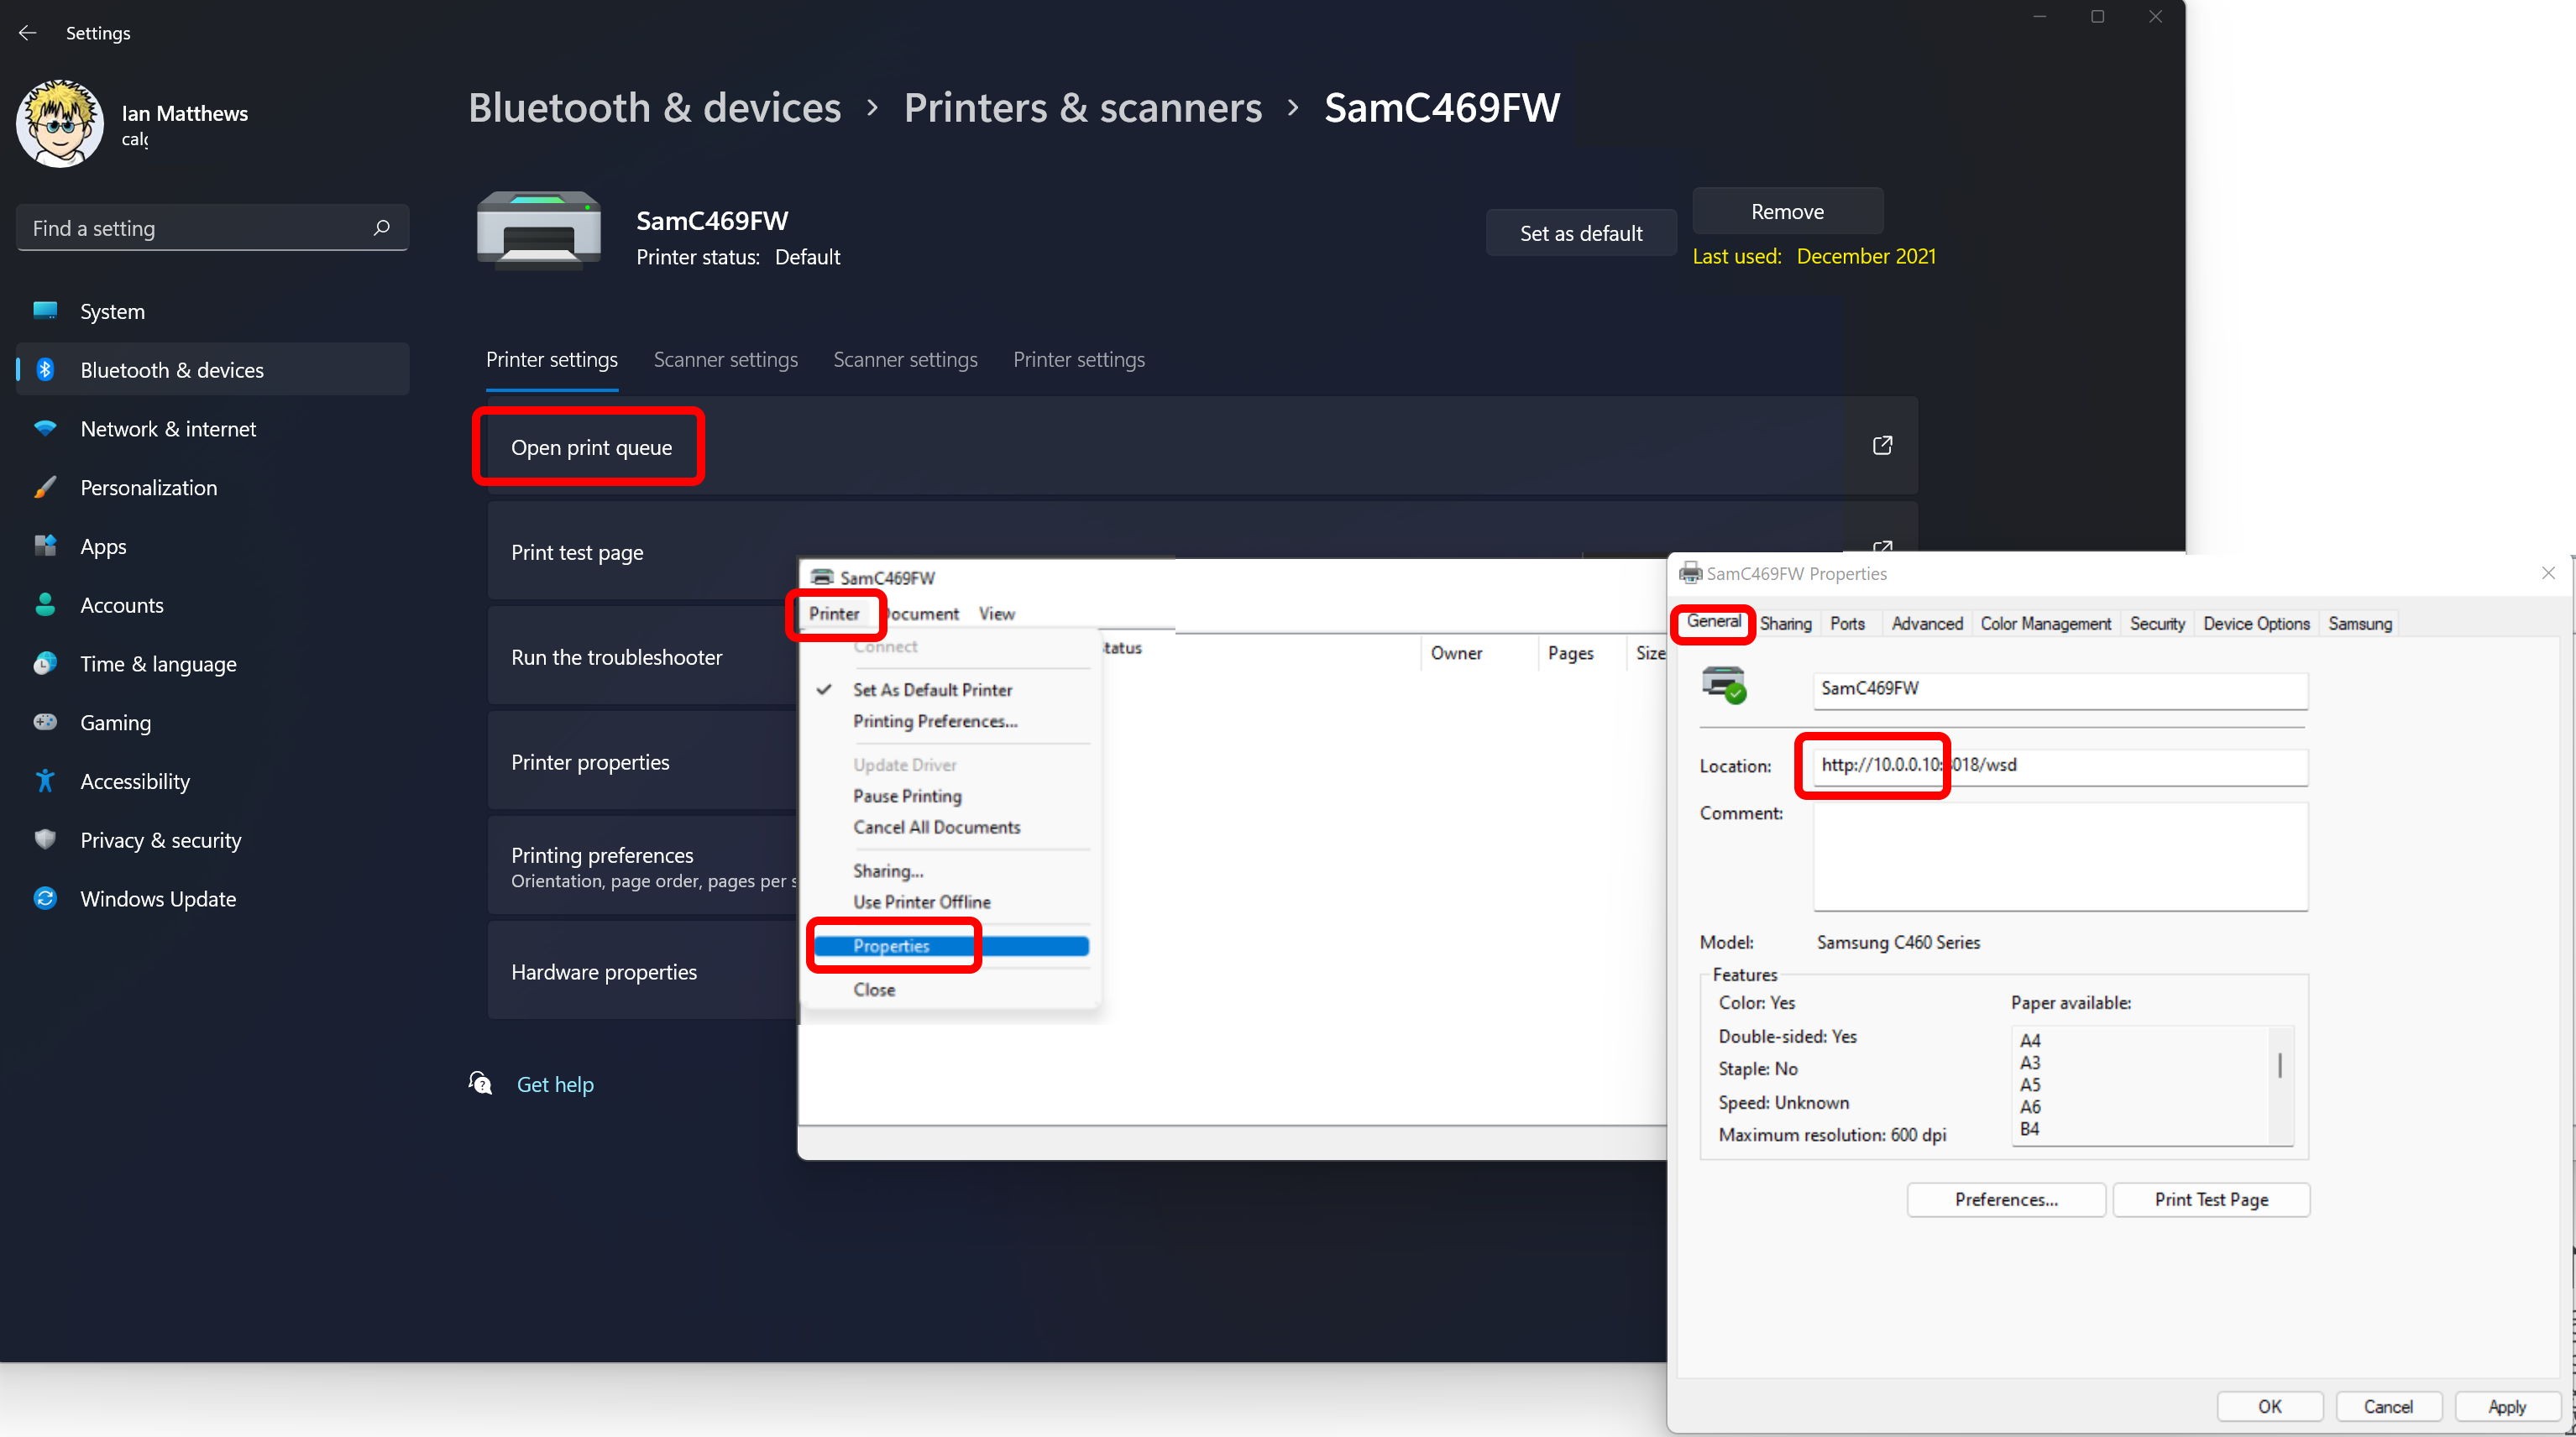Viewport: 2576px width, 1437px height.
Task: Click the search magnifier icon
Action: click(381, 228)
